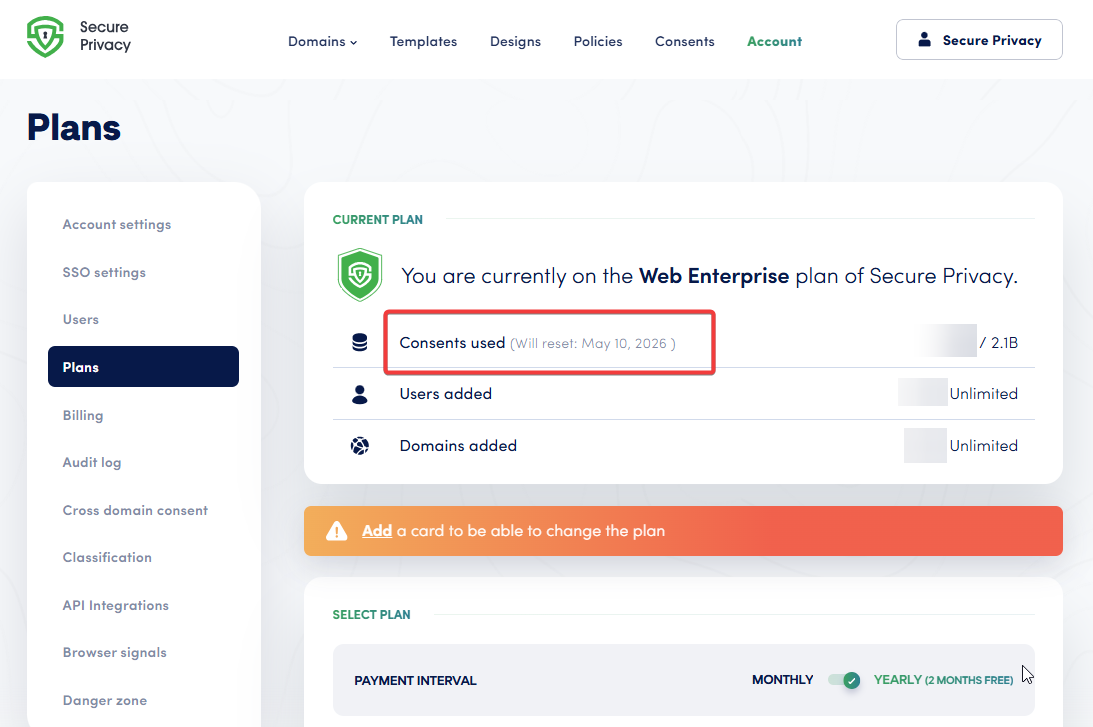Open the Templates navigation item
The image size is (1093, 727).
coord(423,42)
